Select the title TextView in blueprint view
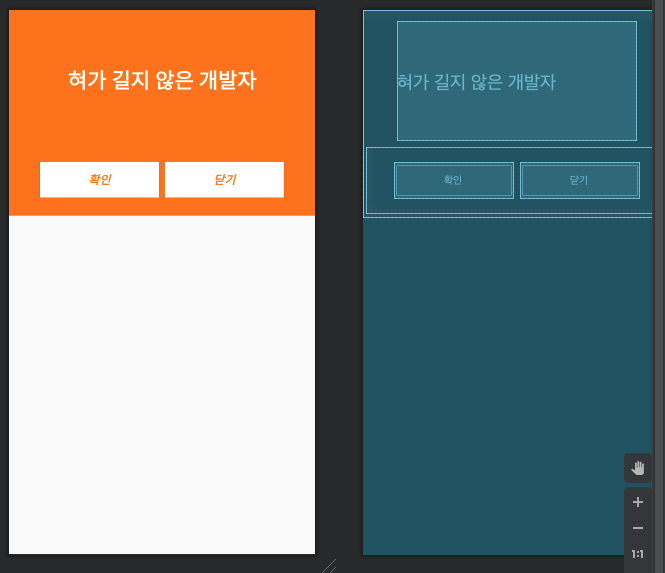 point(517,81)
